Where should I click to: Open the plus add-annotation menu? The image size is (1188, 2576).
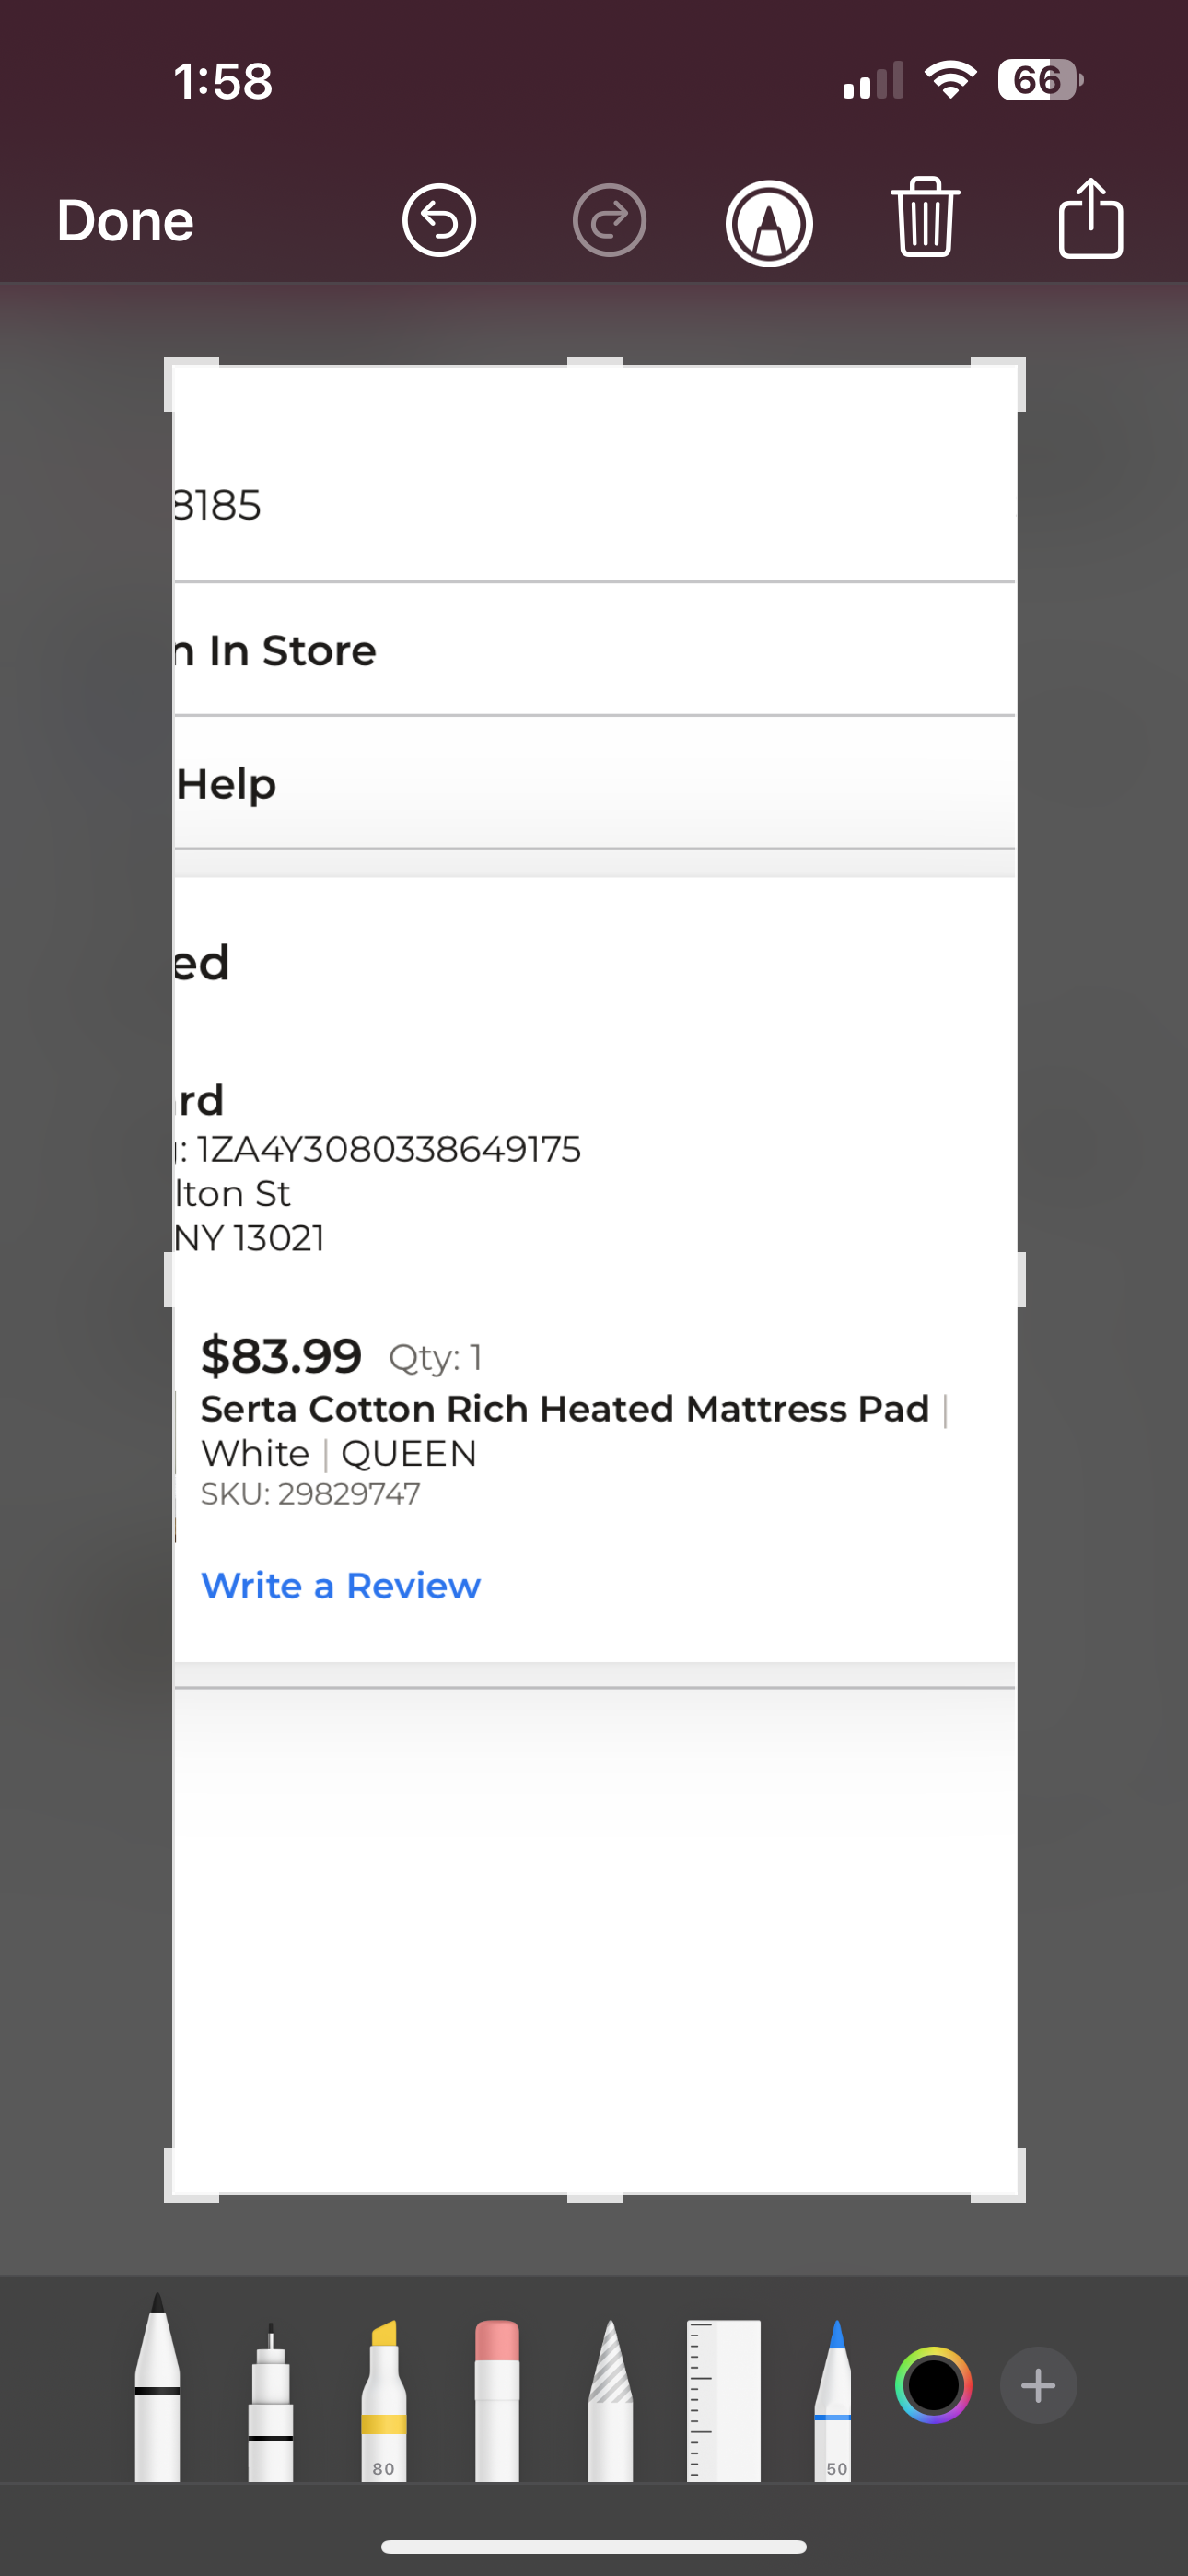1038,2385
